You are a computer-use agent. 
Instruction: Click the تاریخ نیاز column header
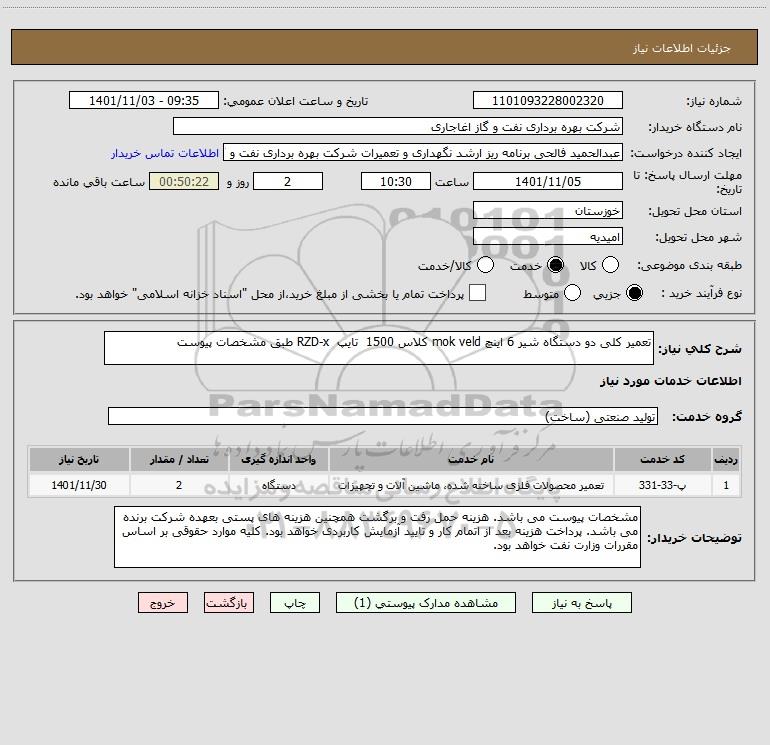click(x=79, y=459)
